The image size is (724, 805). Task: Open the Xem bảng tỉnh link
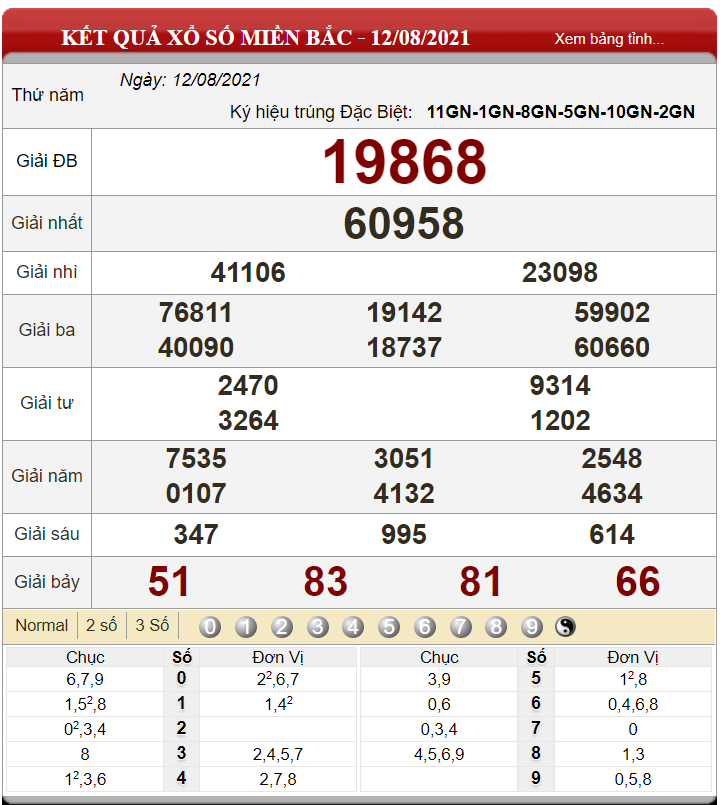[x=608, y=39]
